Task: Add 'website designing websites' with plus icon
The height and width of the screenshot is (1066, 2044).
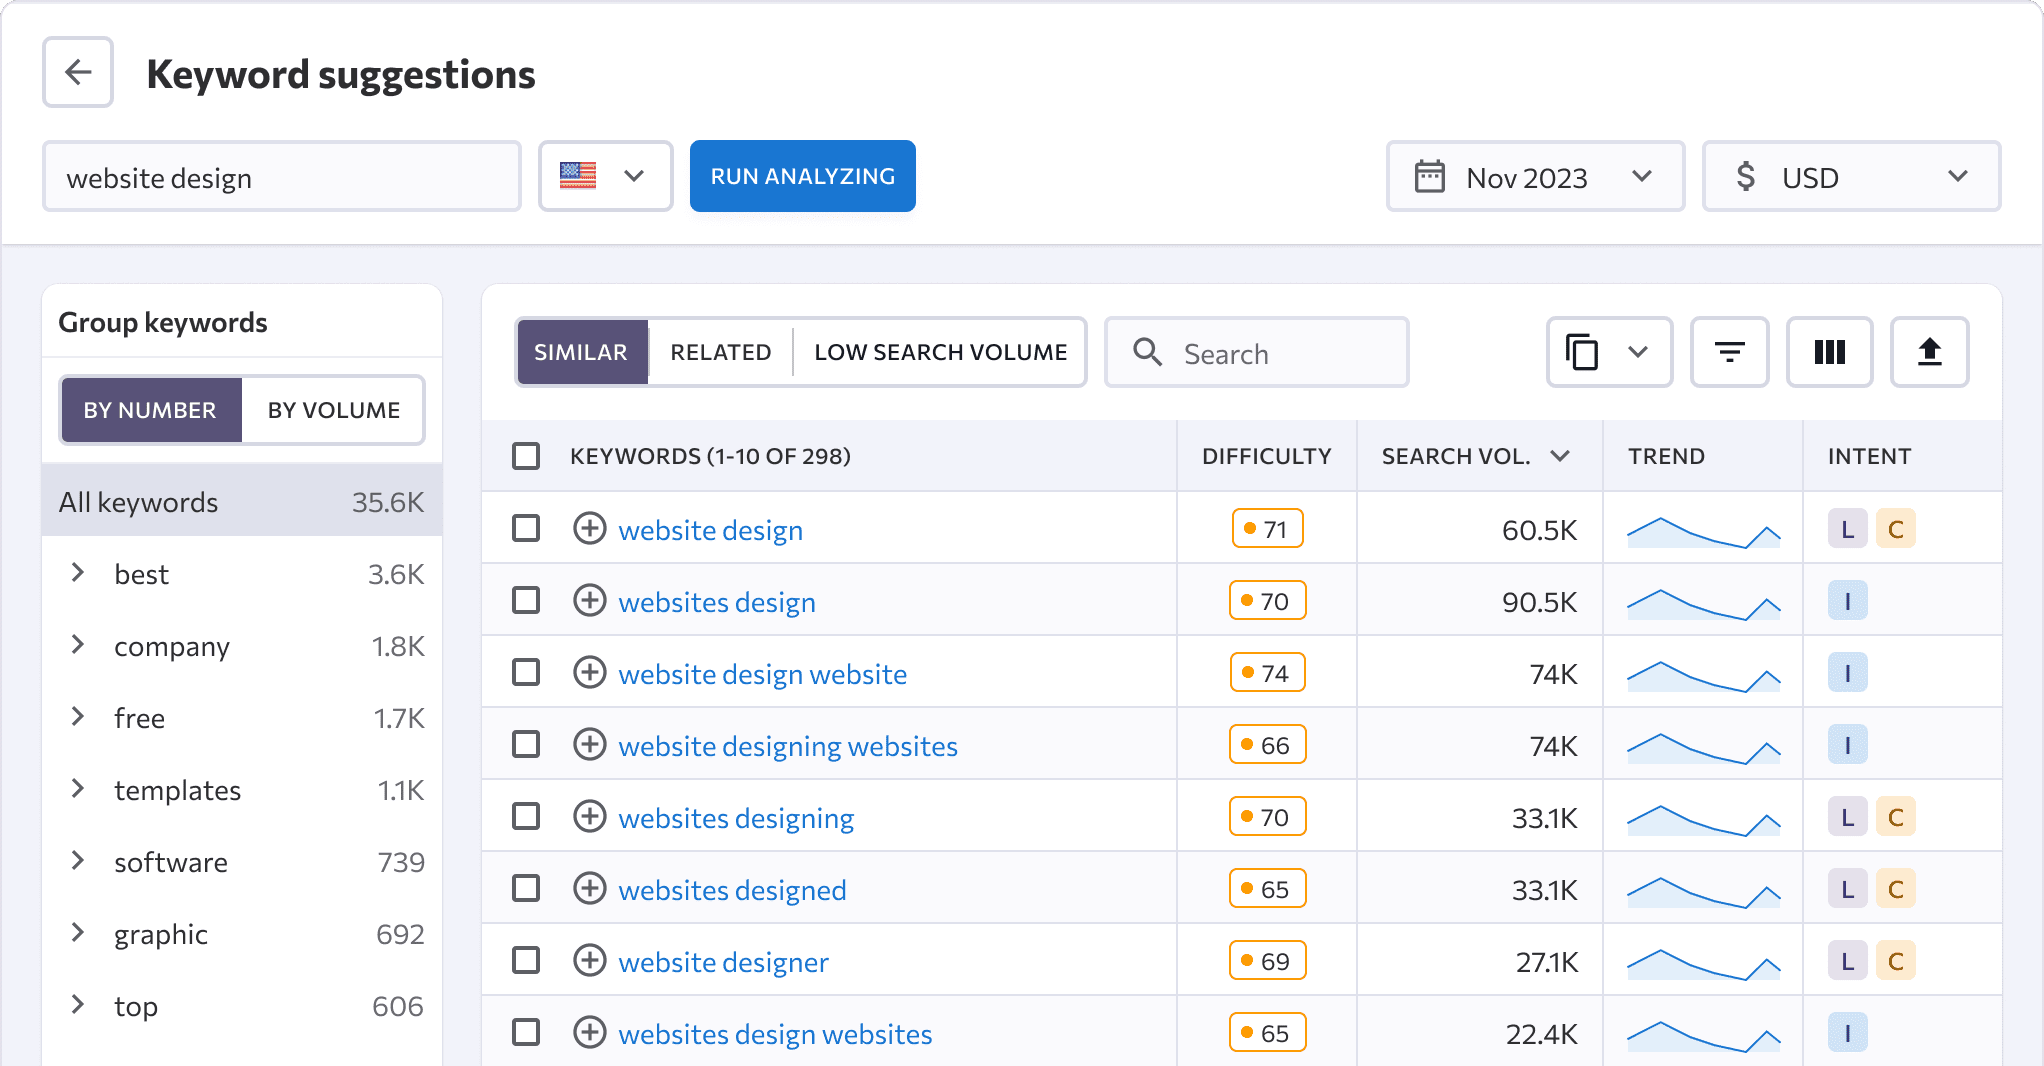Action: (x=590, y=744)
